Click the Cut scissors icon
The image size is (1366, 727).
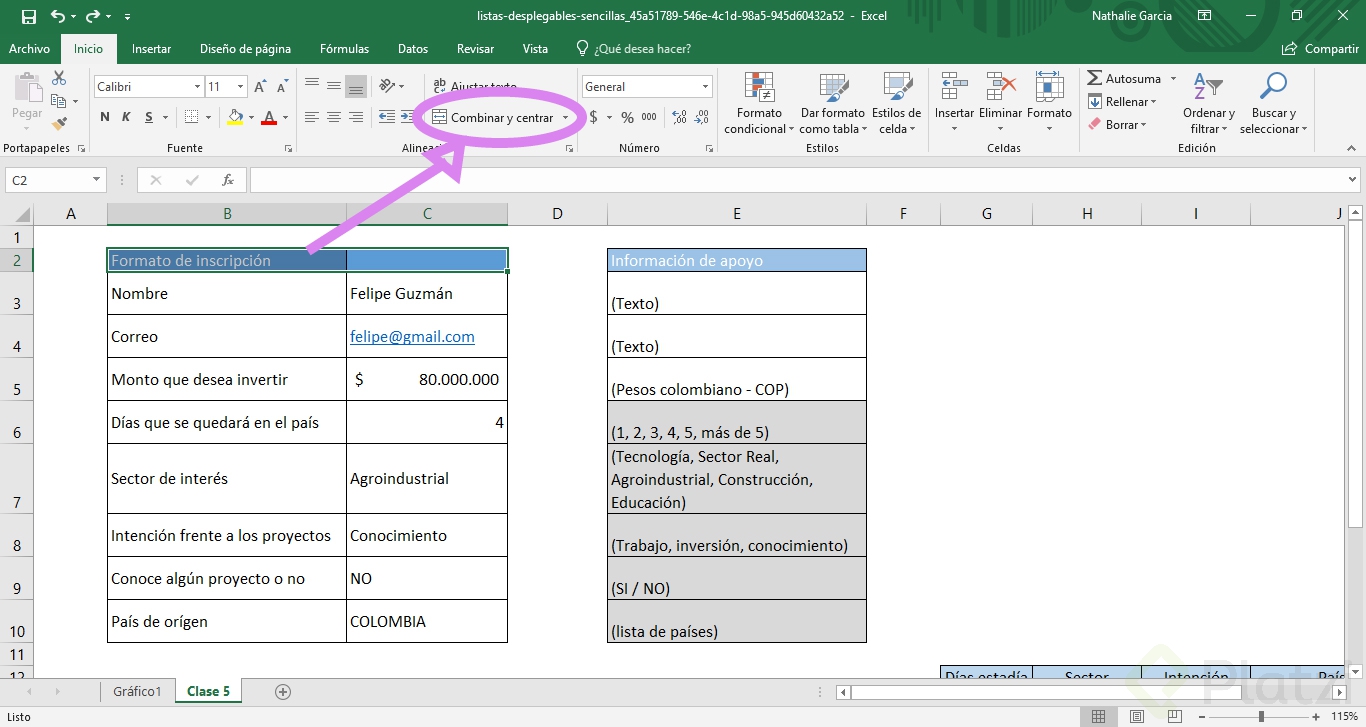pos(59,78)
